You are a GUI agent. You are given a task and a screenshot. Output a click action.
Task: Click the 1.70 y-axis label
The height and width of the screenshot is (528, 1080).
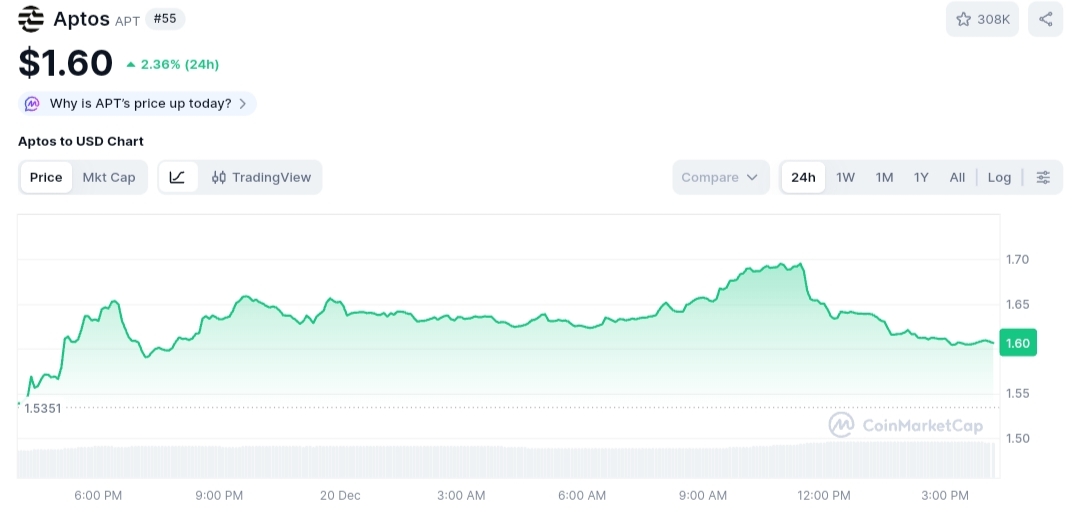pos(1017,260)
